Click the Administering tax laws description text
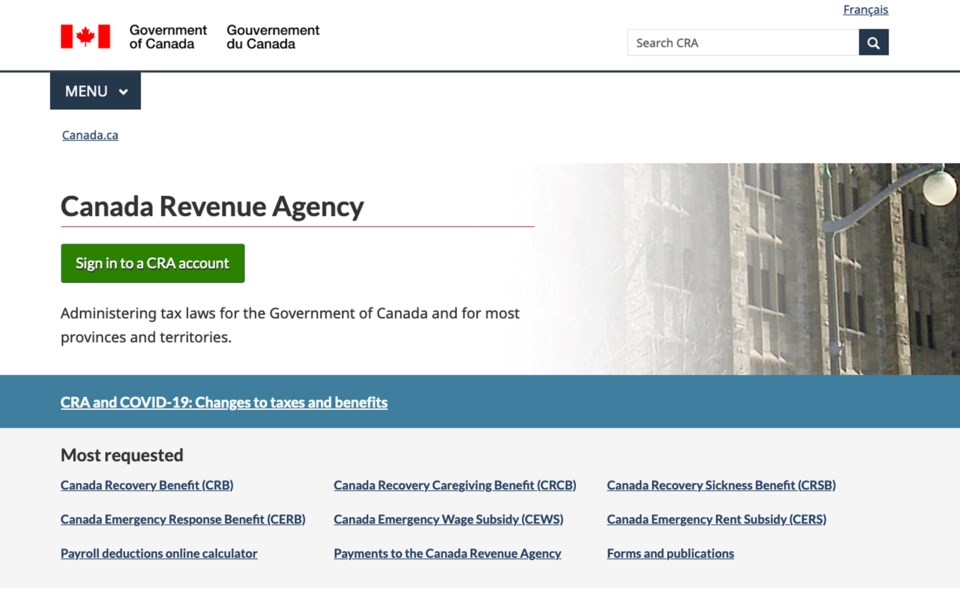The image size is (960, 589). (x=290, y=325)
